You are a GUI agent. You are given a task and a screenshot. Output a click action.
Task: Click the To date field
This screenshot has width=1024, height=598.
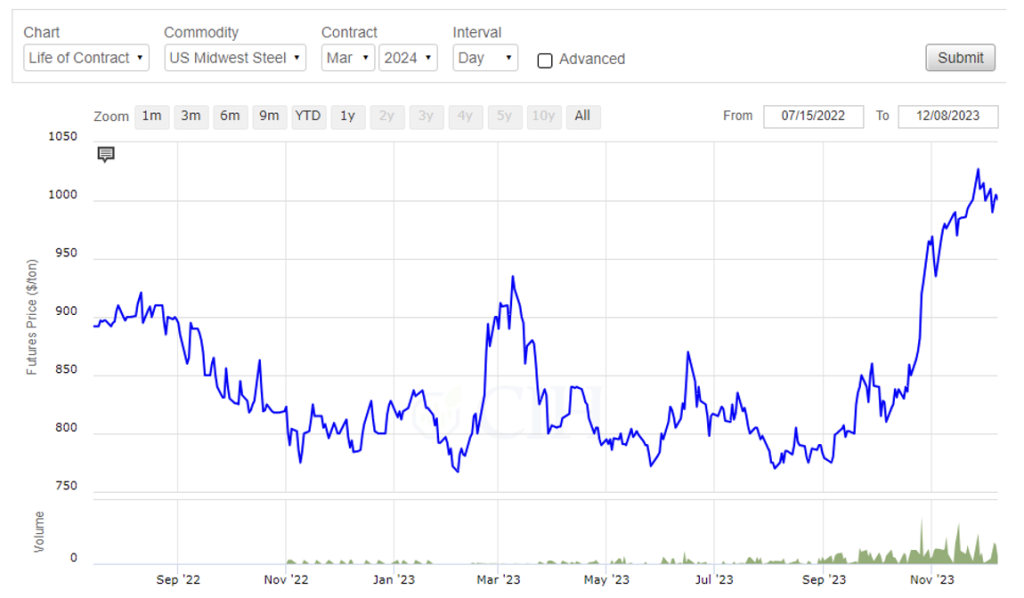pos(947,116)
